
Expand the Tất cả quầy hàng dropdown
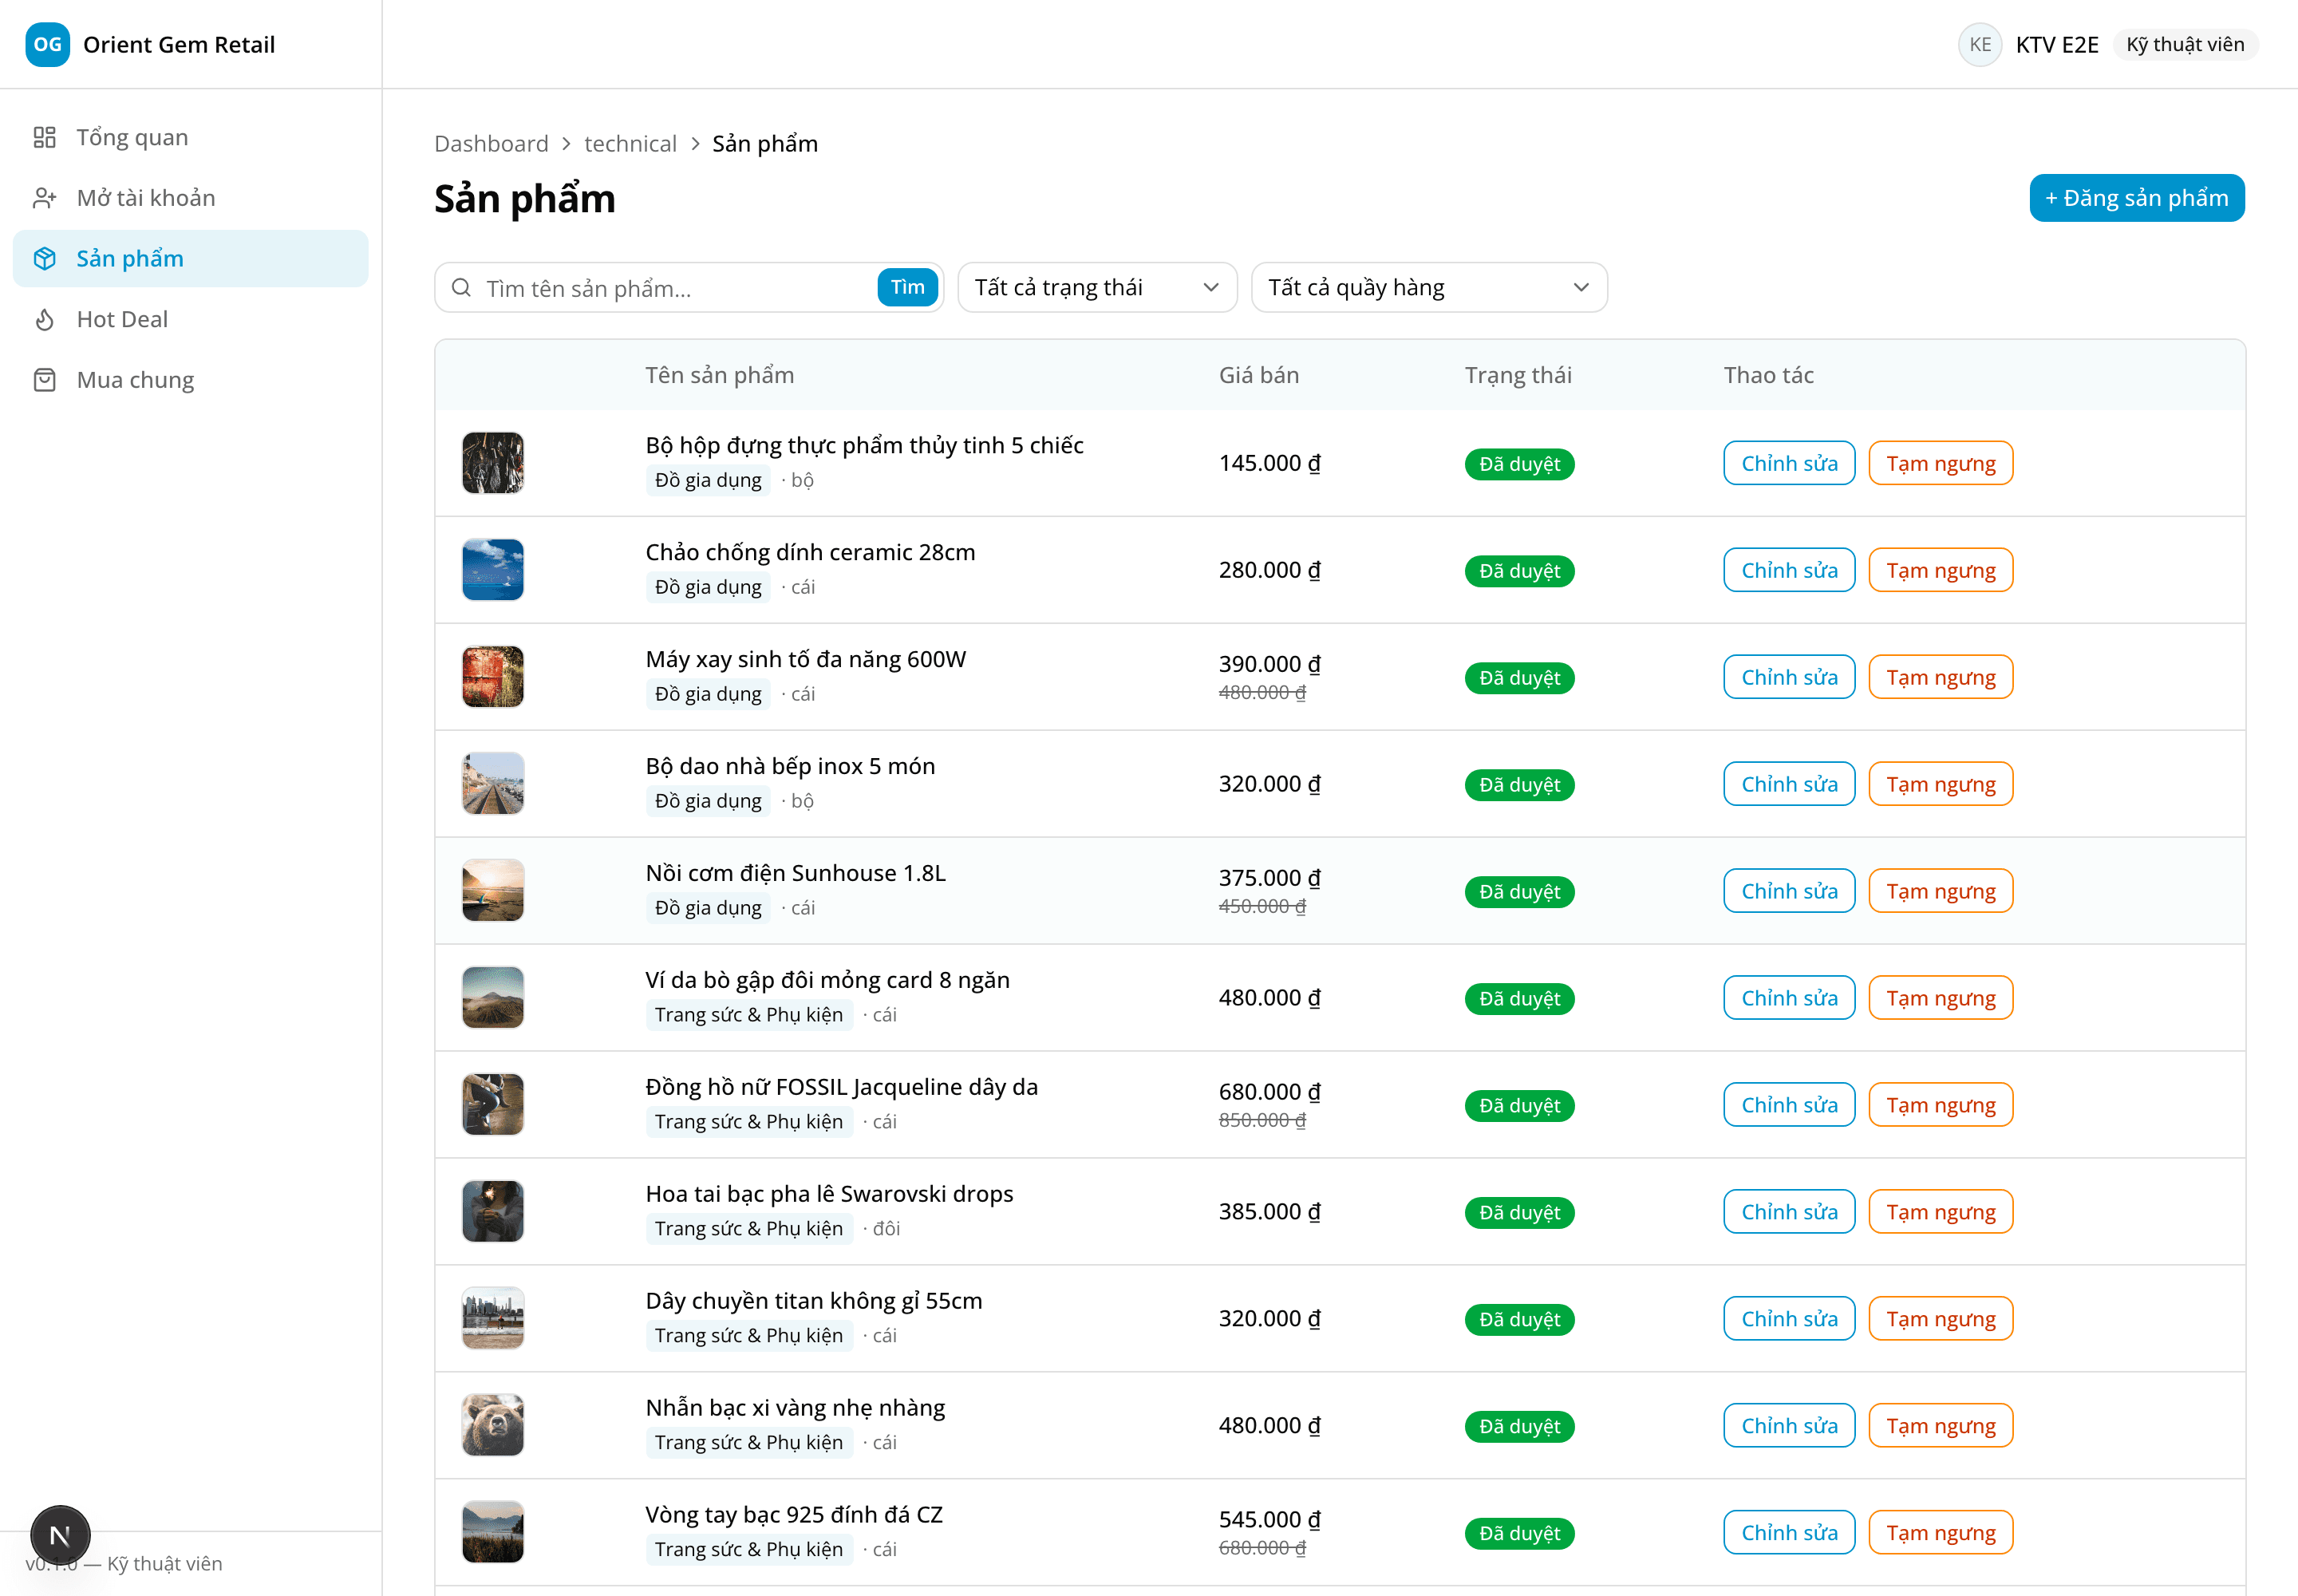click(x=1429, y=288)
